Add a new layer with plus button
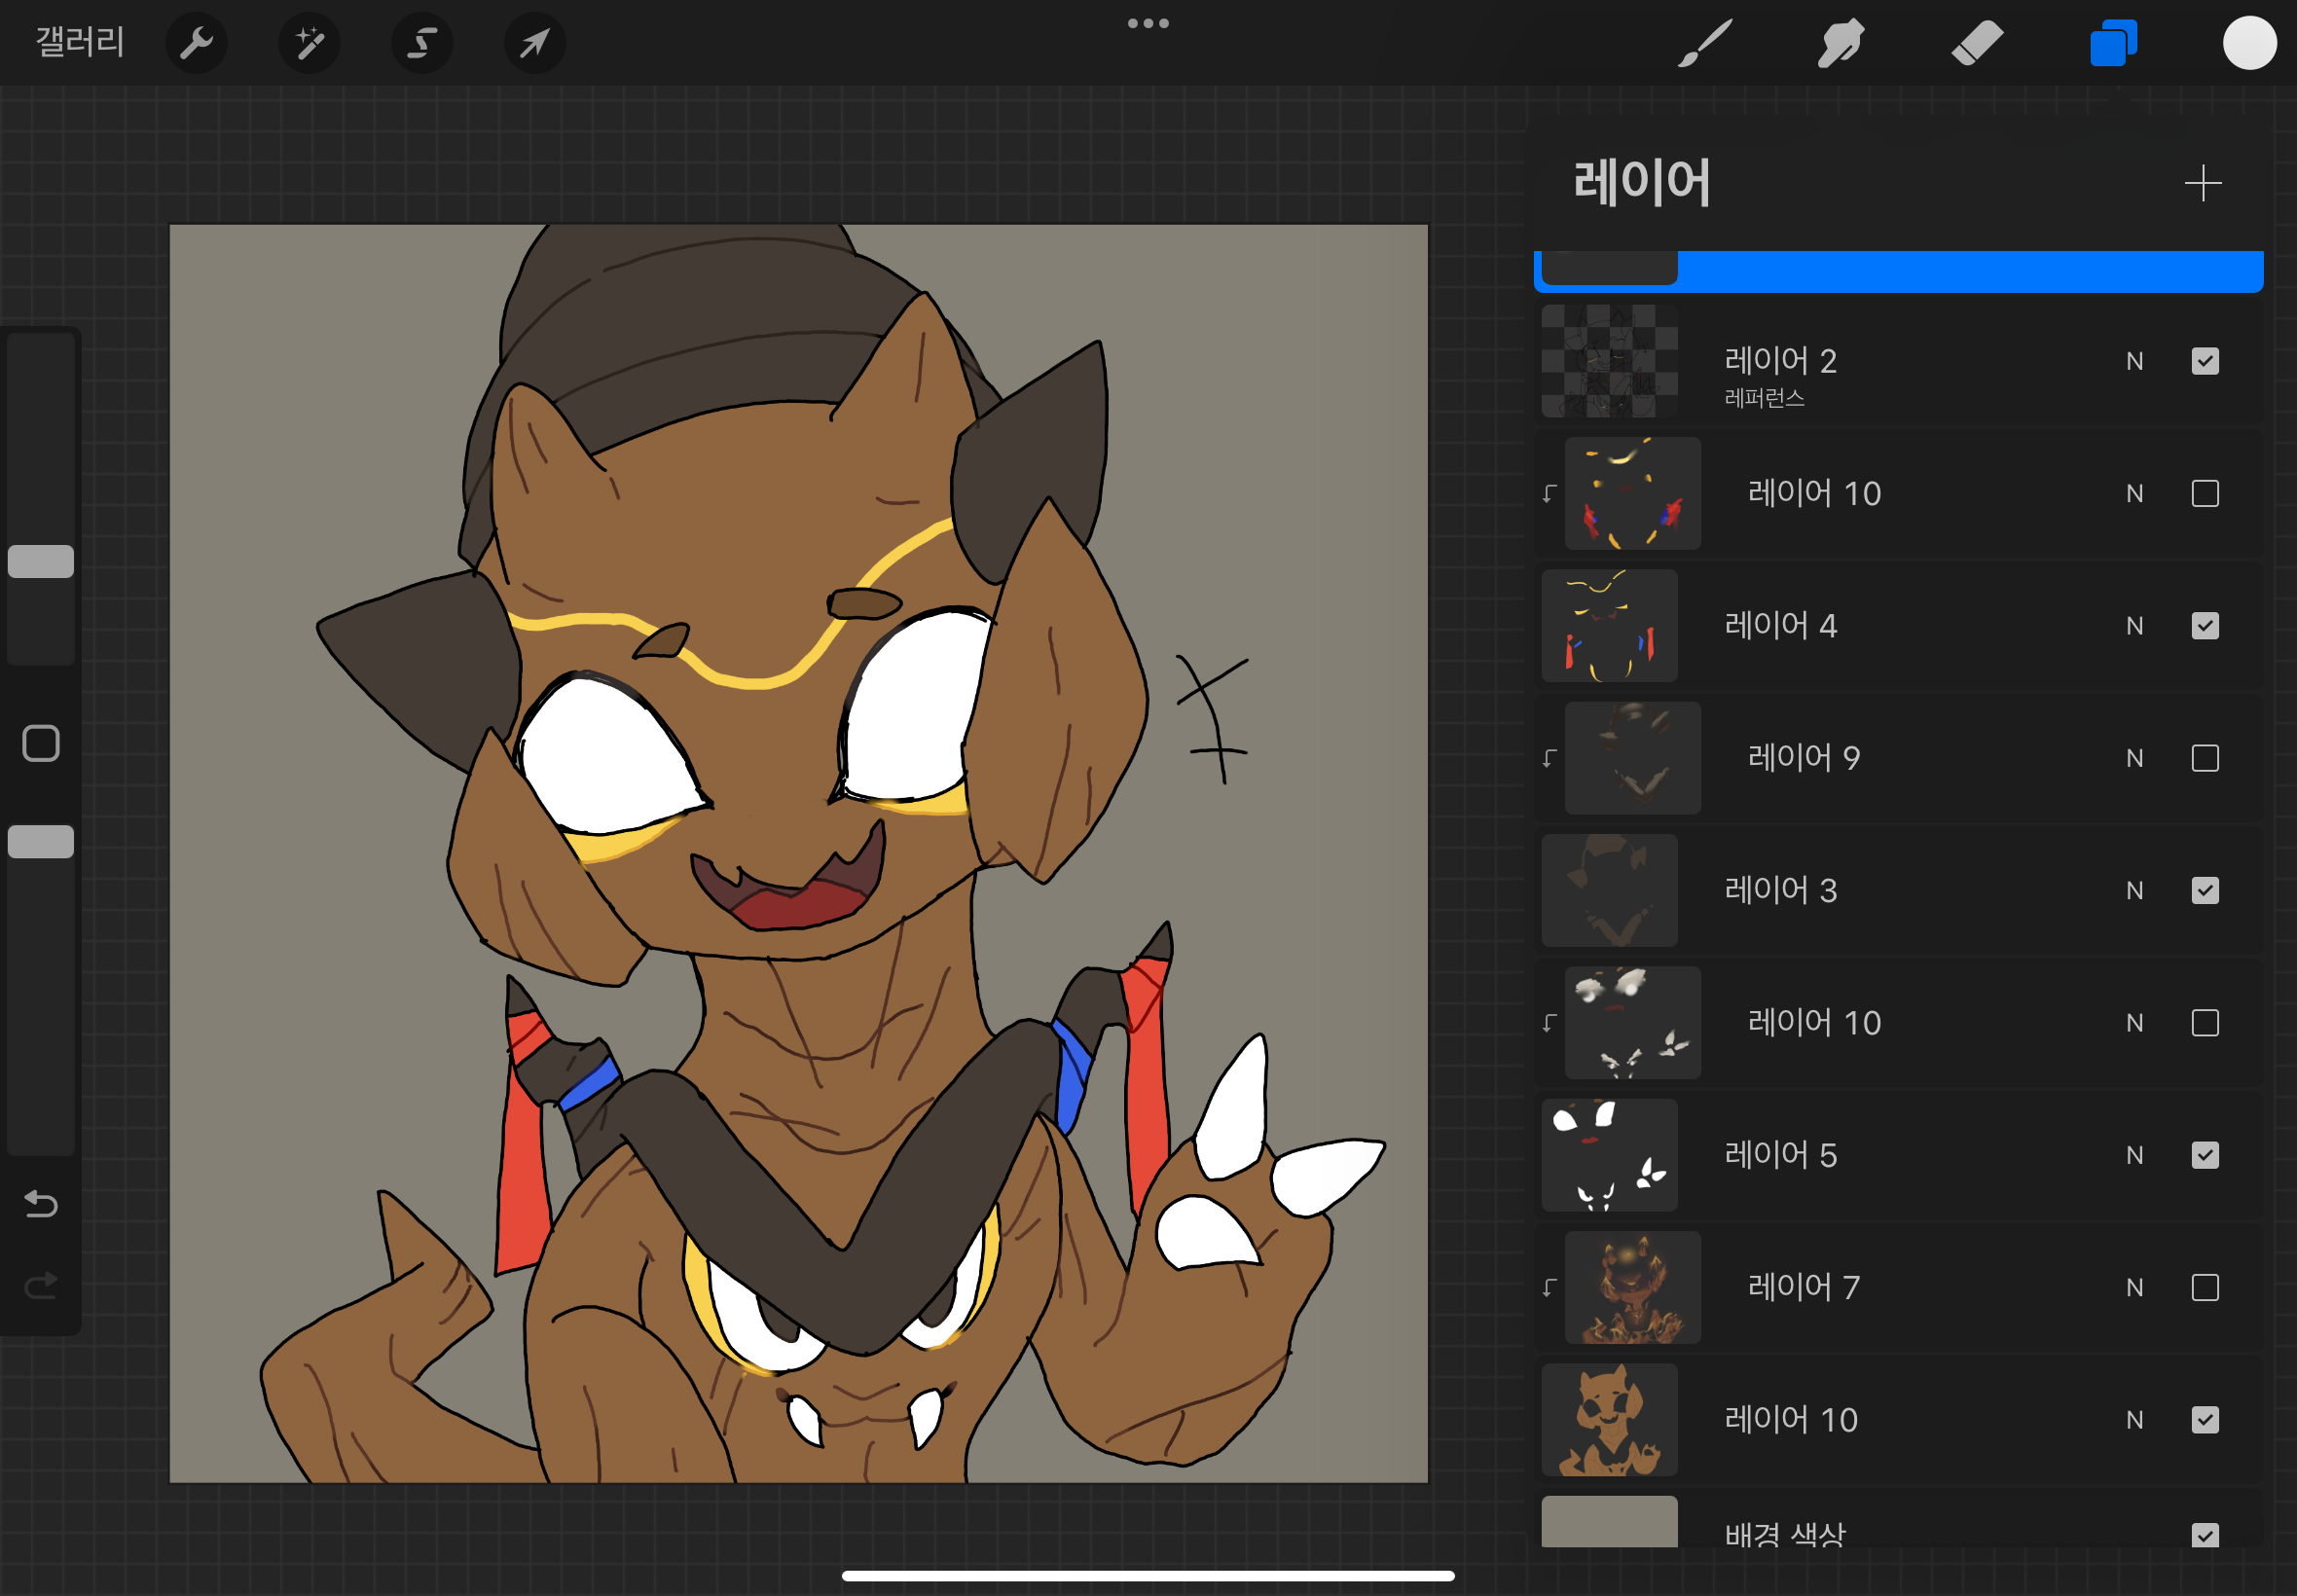This screenshot has width=2297, height=1596. click(x=2203, y=183)
